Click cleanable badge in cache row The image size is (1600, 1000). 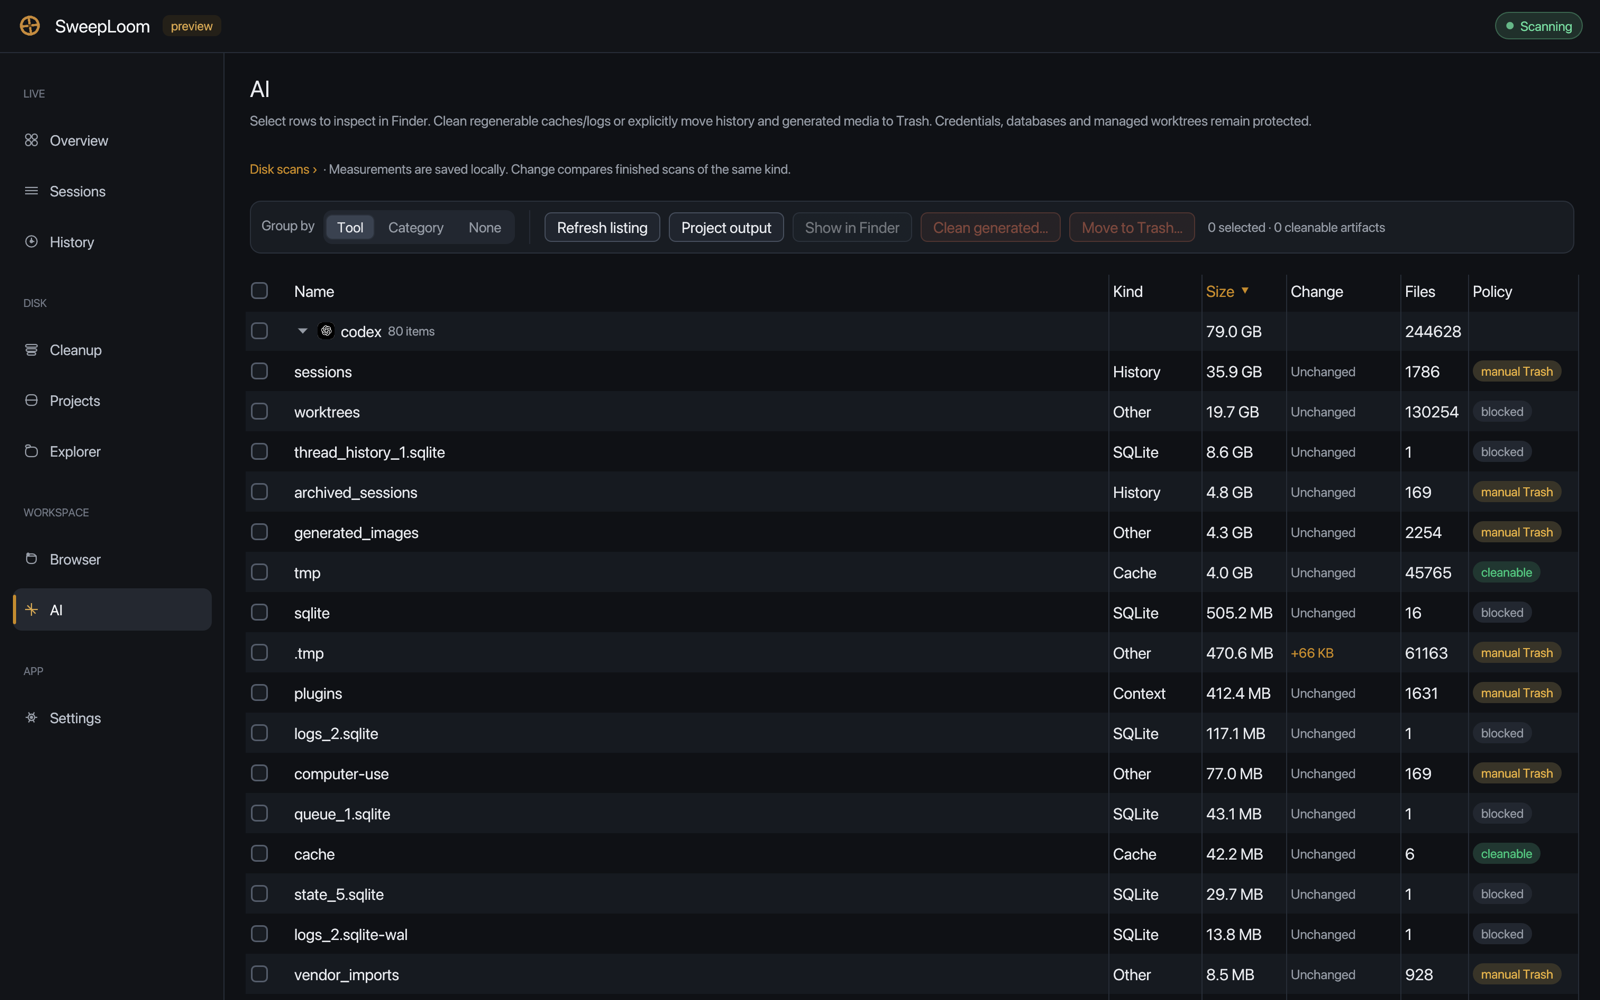pos(1506,854)
